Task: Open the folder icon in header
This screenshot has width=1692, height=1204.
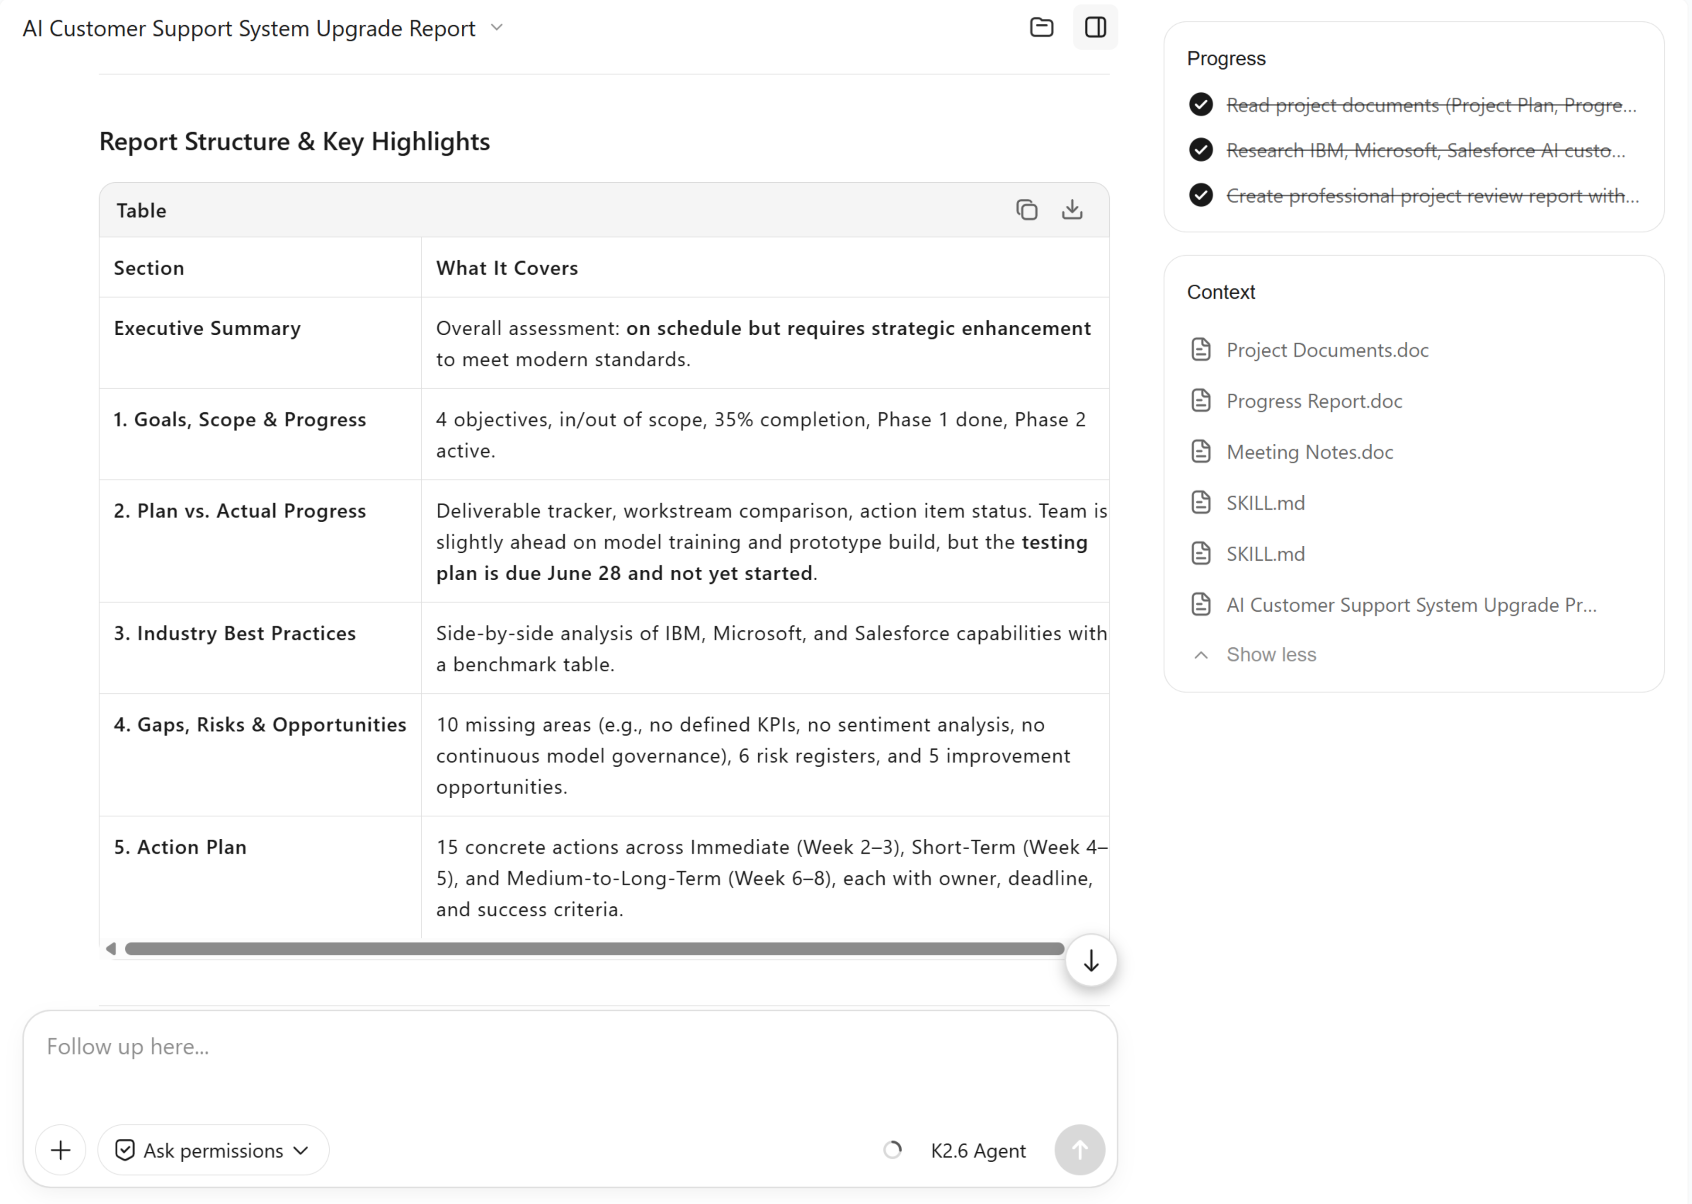Action: pyautogui.click(x=1041, y=27)
